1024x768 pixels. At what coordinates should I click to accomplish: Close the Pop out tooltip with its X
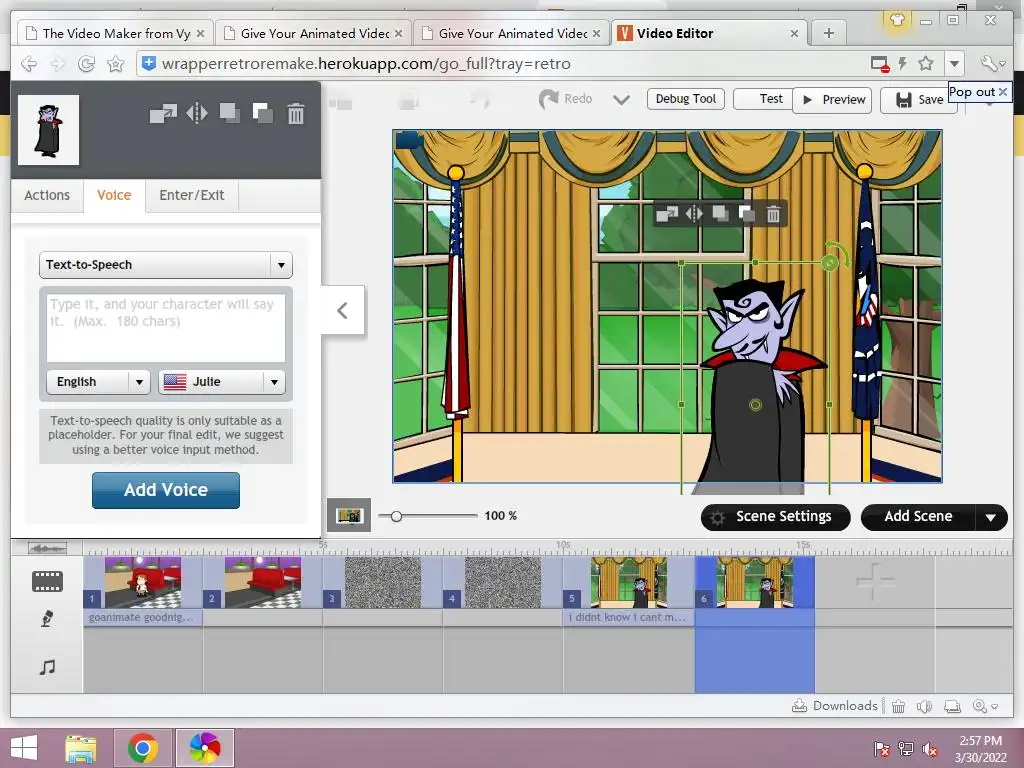click(1003, 92)
